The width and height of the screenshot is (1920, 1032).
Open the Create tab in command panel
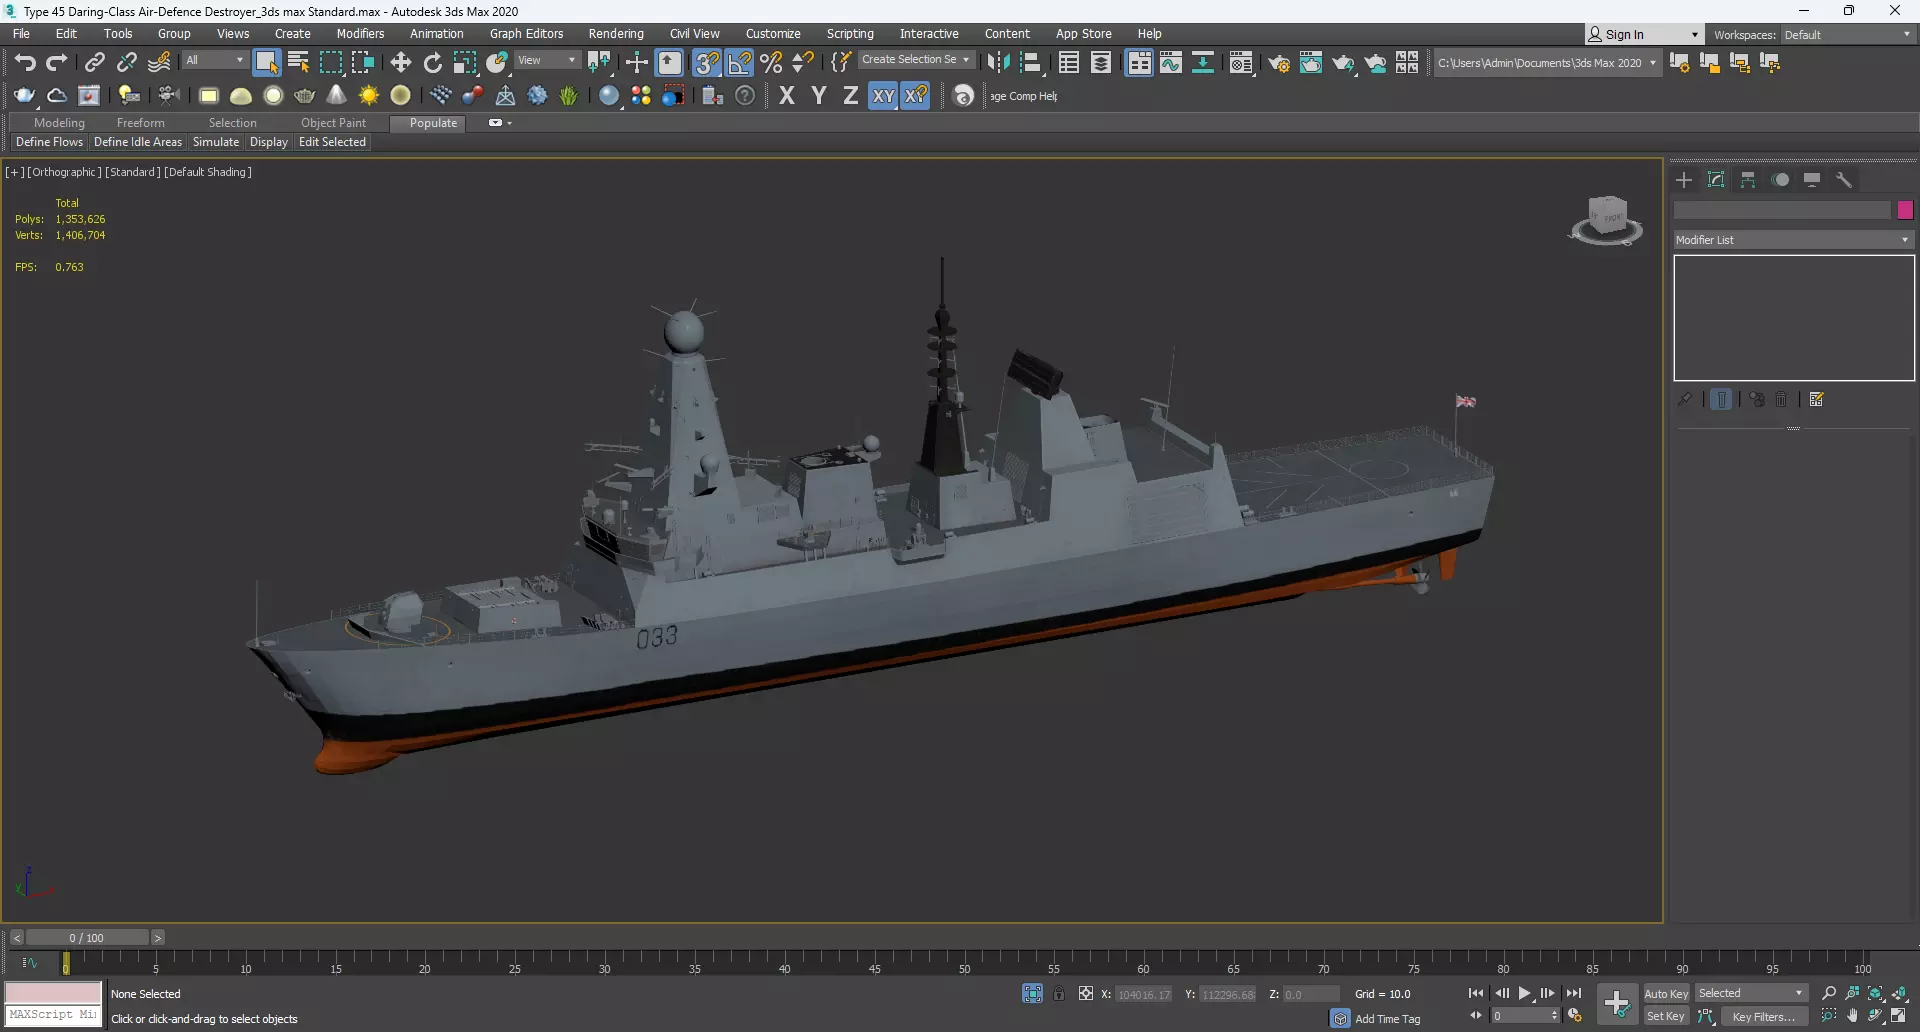click(x=1684, y=180)
